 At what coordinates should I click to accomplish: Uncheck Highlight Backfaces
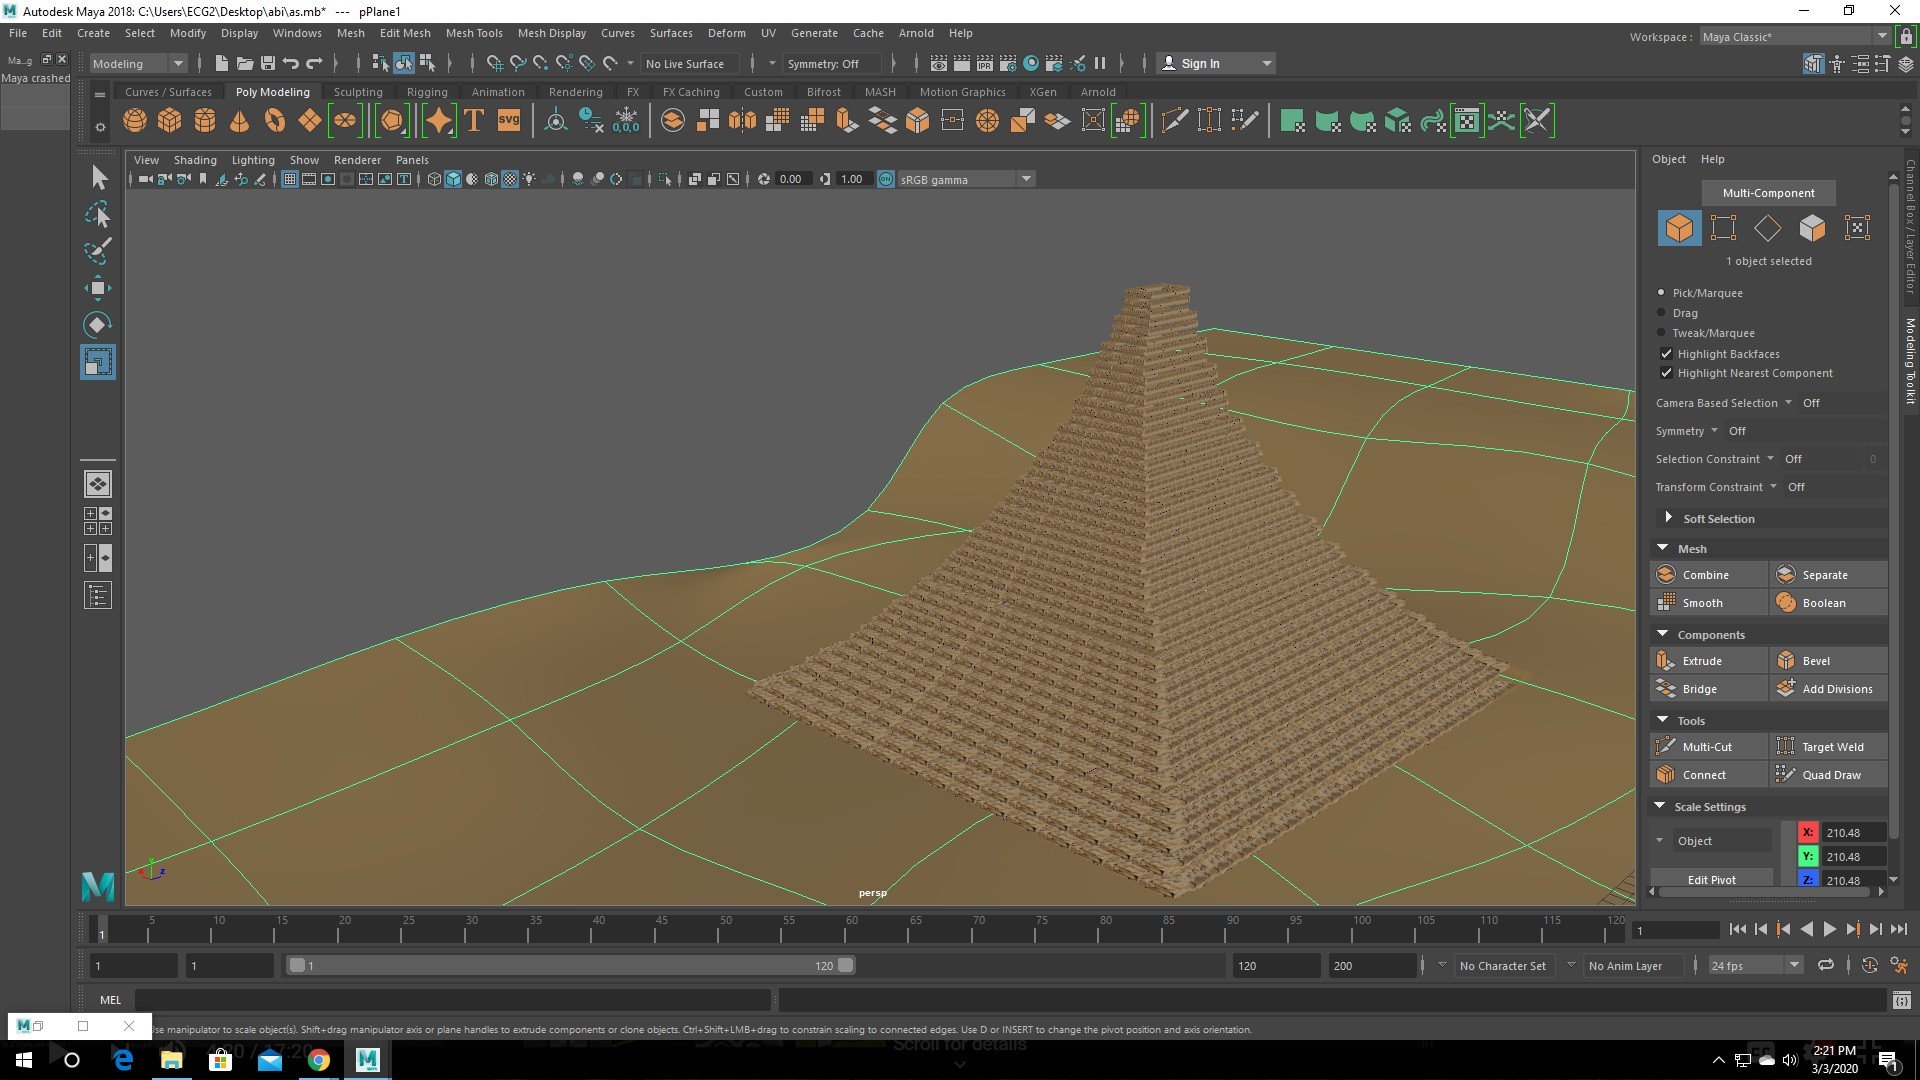1666,353
